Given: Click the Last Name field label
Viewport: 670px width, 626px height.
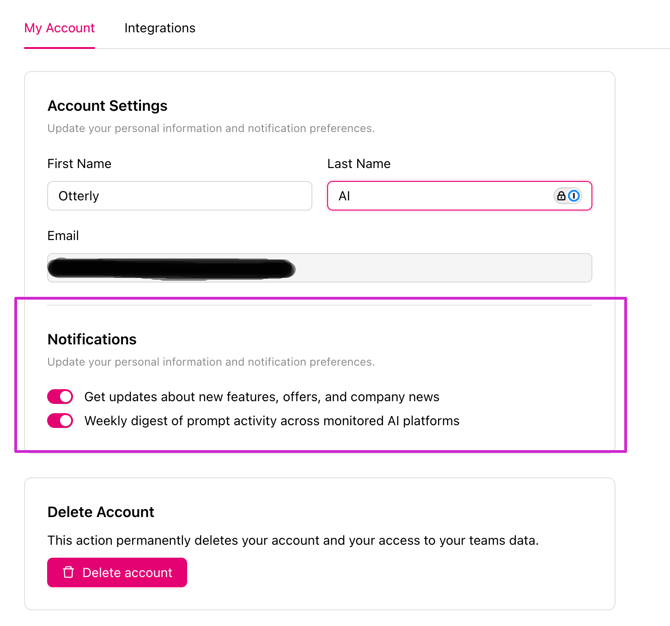Looking at the screenshot, I should pyautogui.click(x=359, y=164).
